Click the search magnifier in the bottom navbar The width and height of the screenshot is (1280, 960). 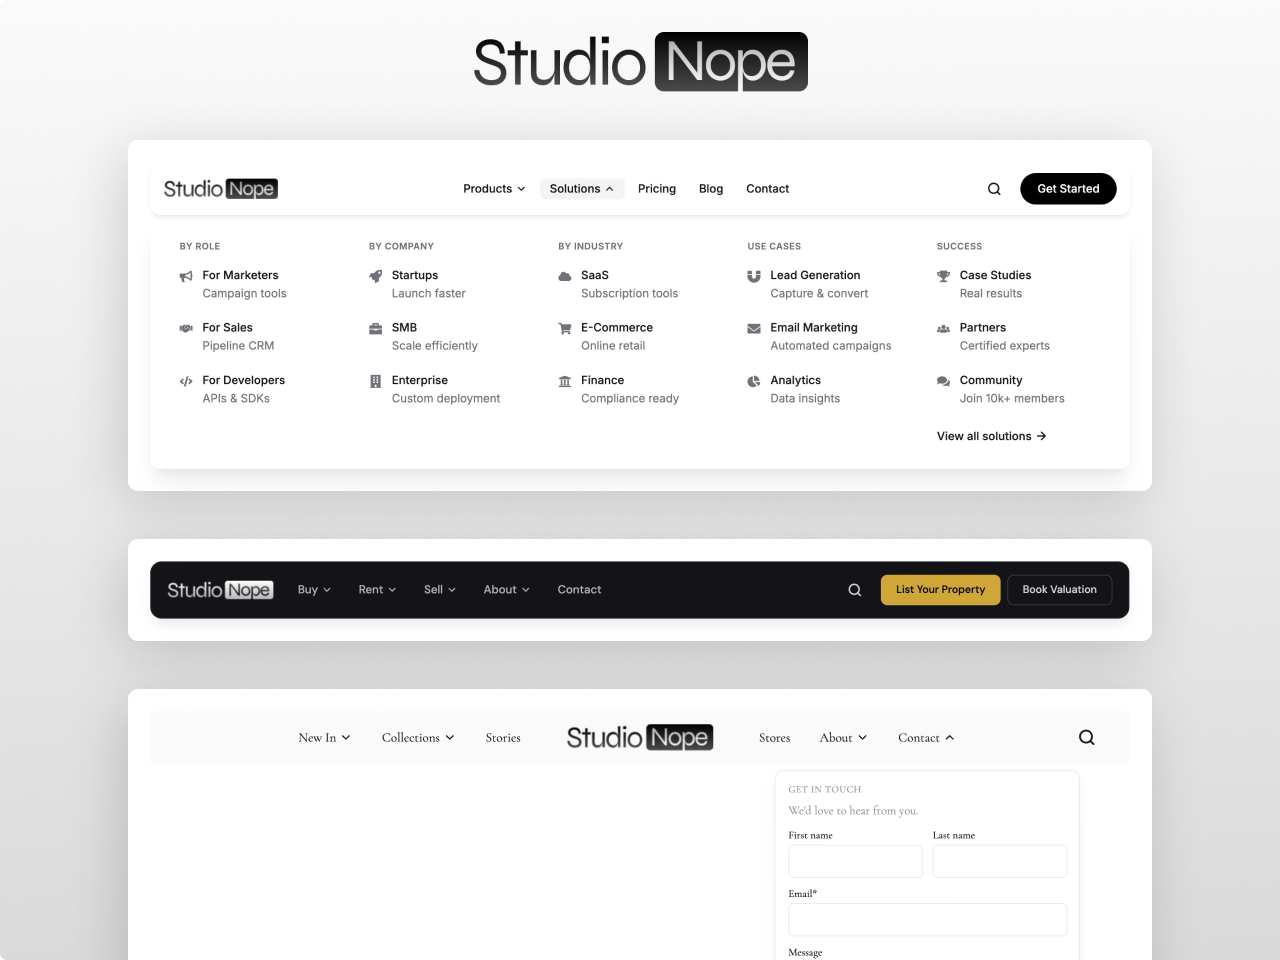point(1087,738)
